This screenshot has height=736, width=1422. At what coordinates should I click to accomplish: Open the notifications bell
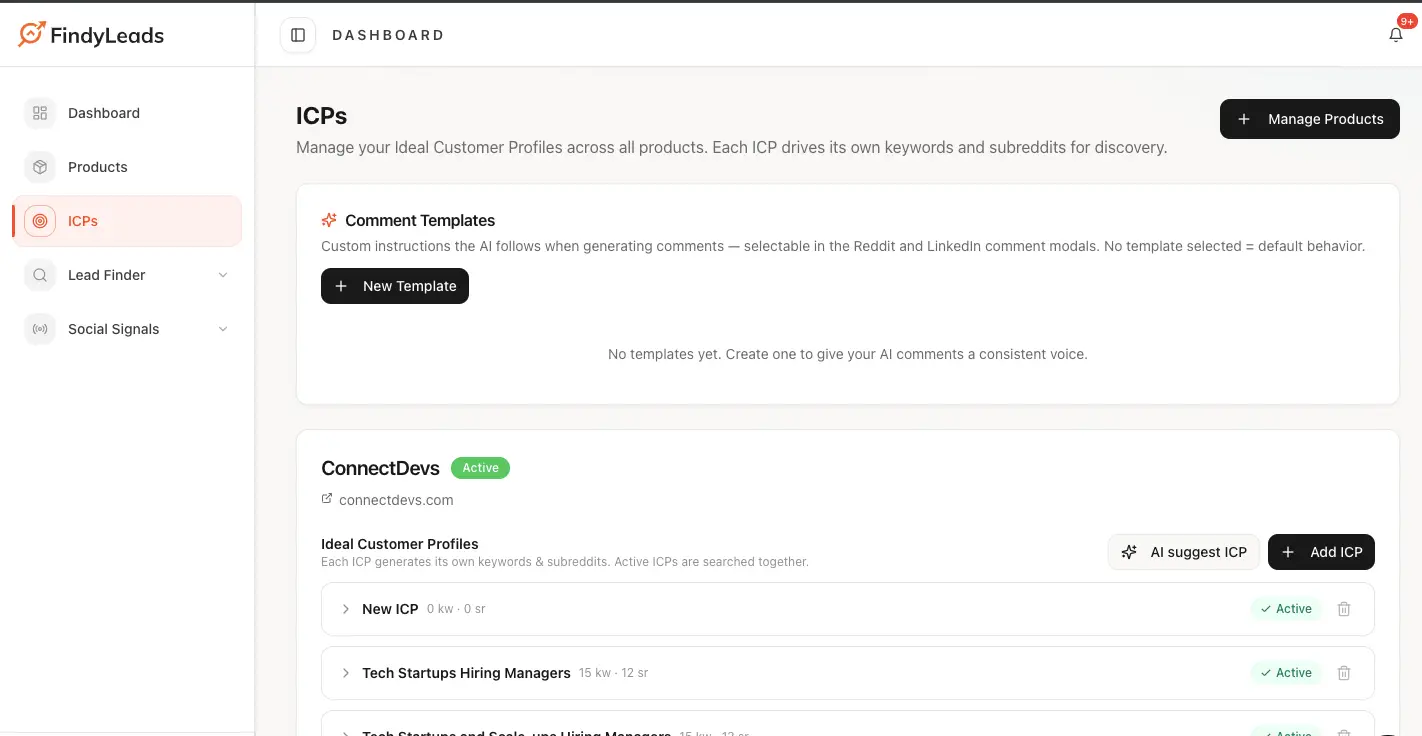tap(1396, 35)
